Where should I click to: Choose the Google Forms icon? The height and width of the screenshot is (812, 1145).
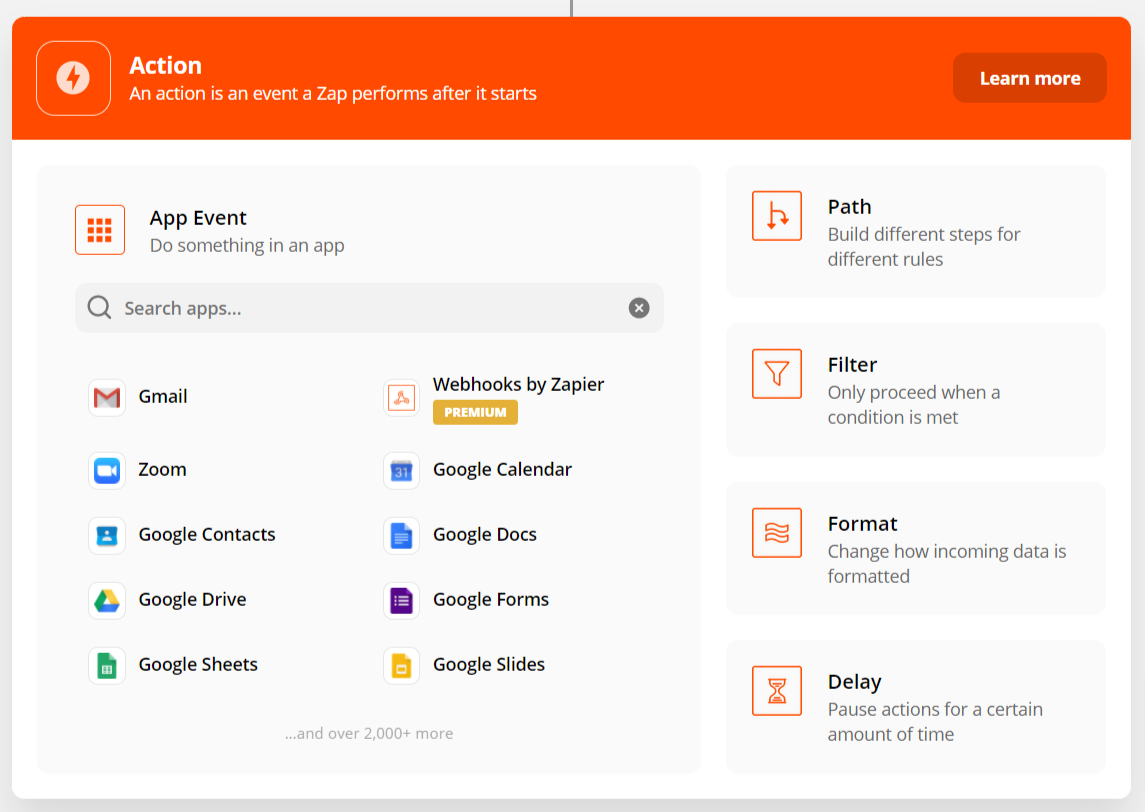click(x=402, y=600)
